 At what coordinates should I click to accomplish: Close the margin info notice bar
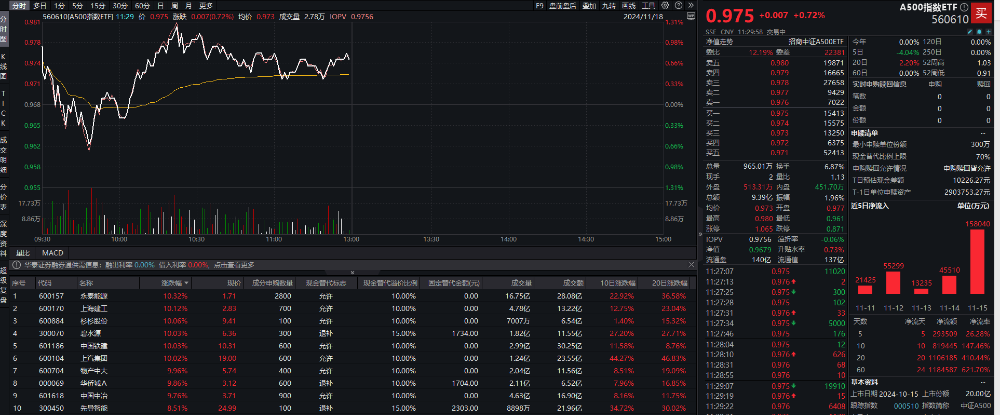tap(691, 265)
